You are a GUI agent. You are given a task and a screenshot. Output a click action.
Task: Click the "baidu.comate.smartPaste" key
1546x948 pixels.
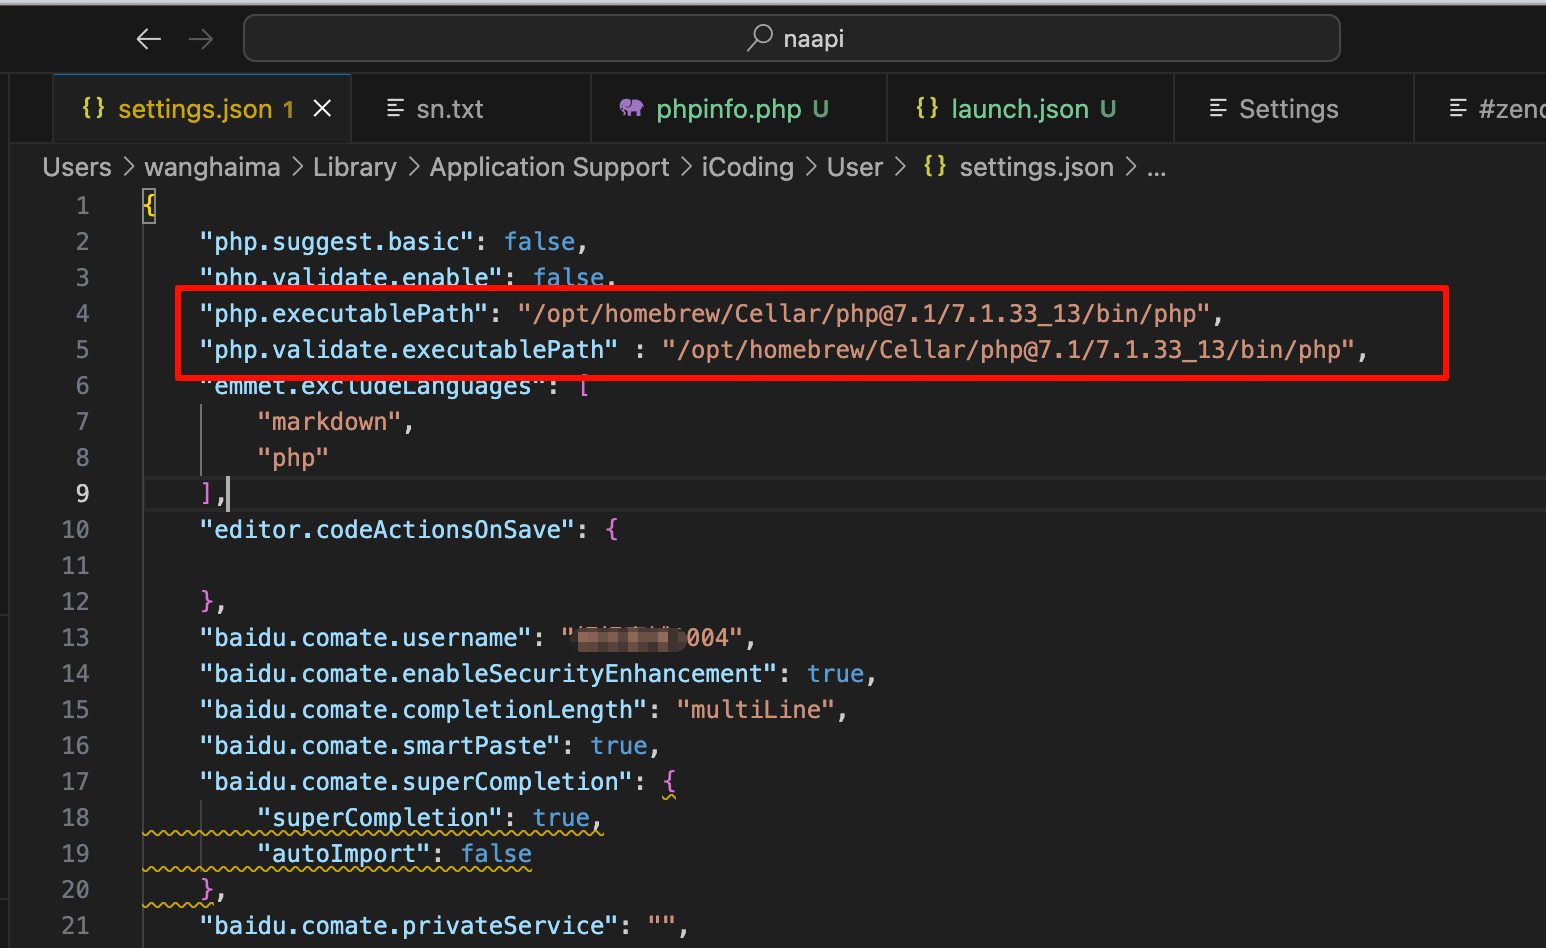380,746
